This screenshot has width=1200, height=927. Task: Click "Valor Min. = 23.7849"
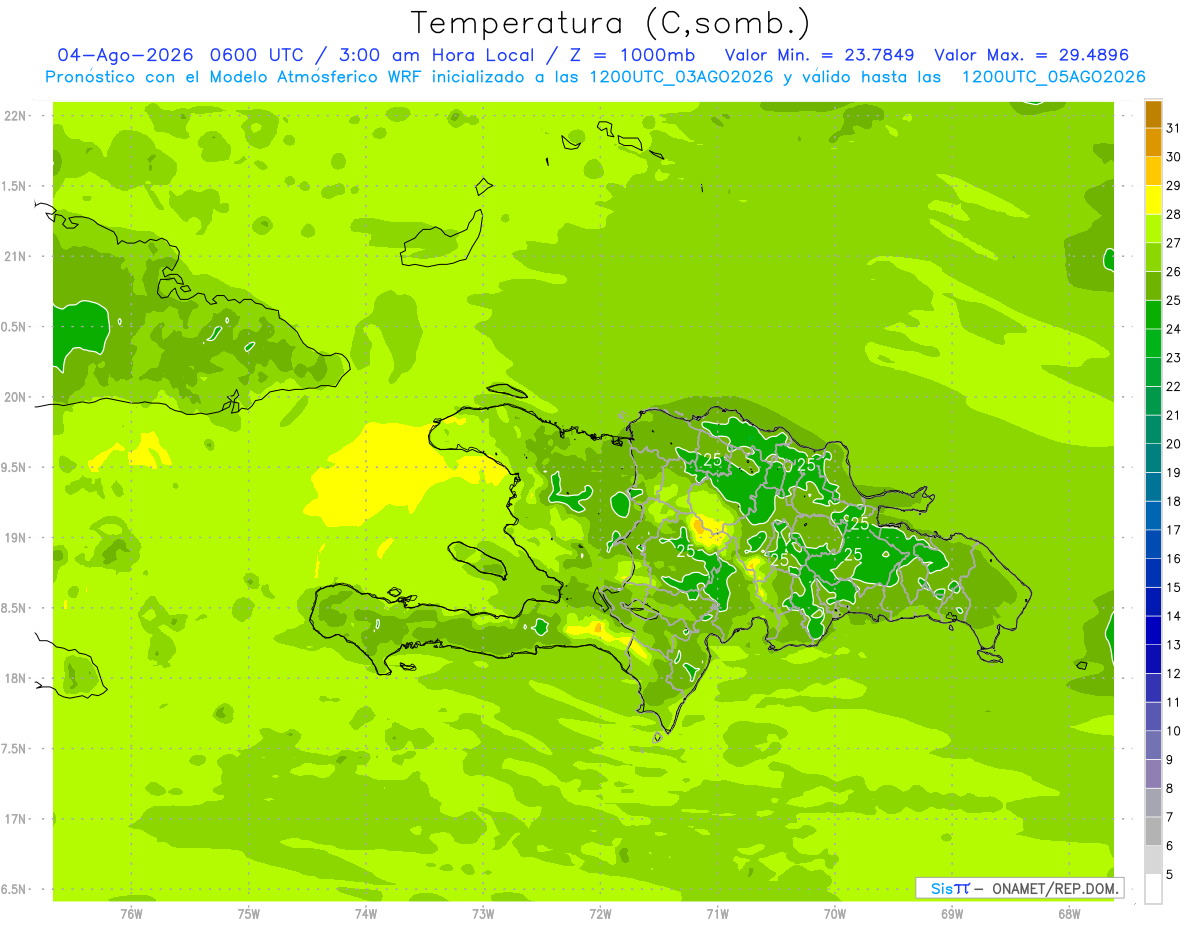coord(820,55)
